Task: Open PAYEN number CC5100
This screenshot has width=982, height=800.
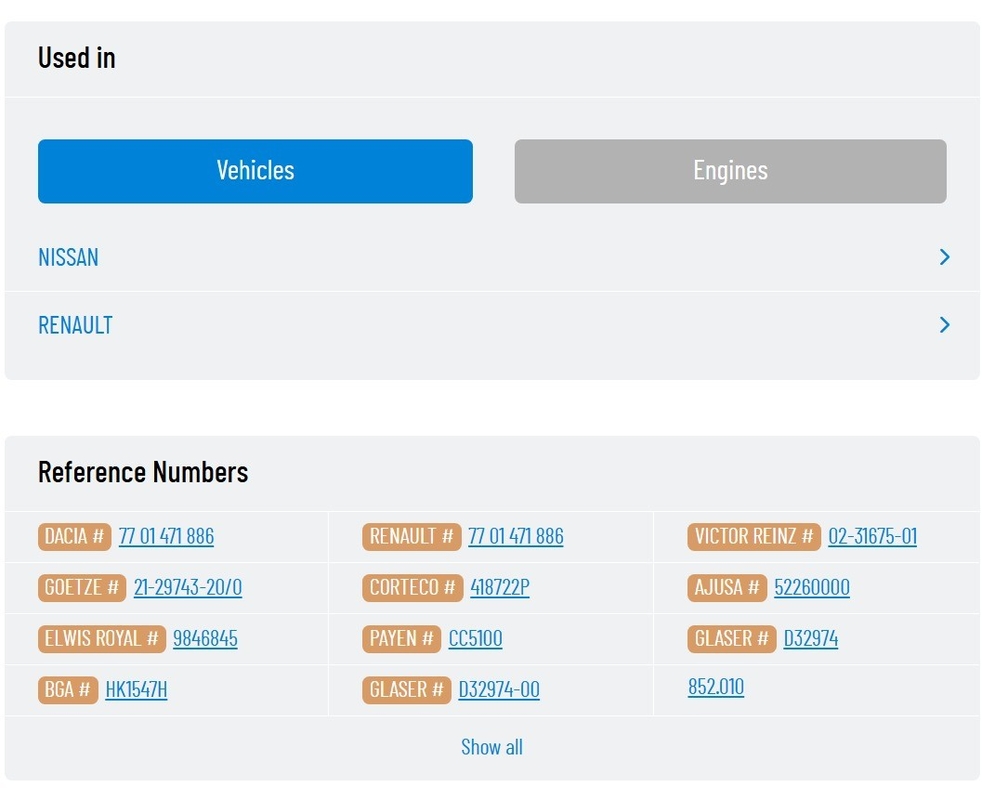Action: click(x=475, y=638)
